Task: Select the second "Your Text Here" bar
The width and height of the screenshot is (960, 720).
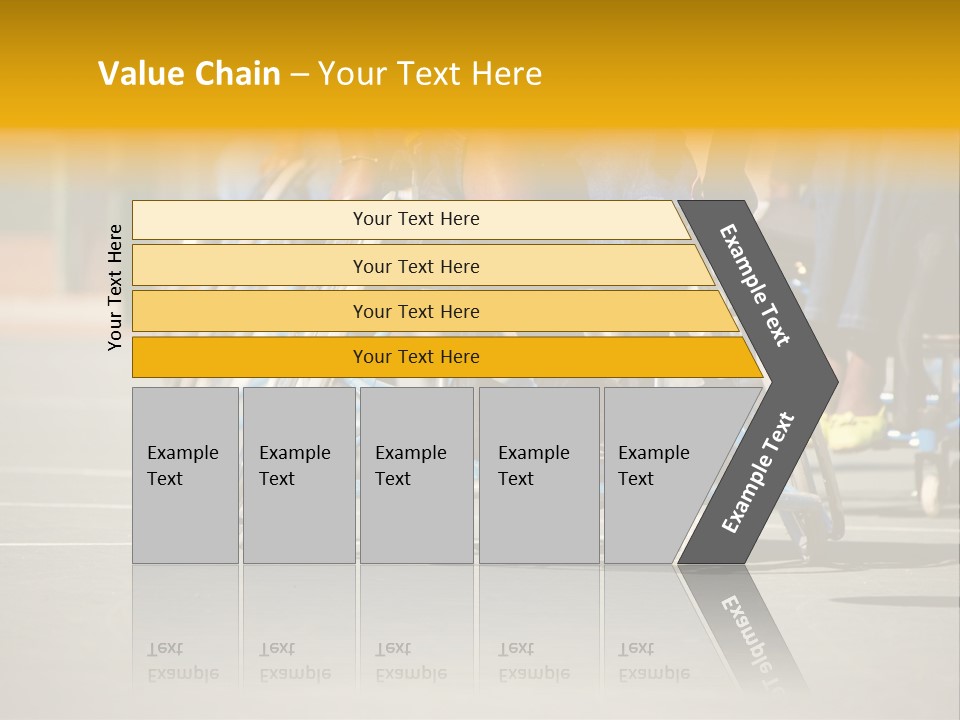Action: (x=416, y=266)
